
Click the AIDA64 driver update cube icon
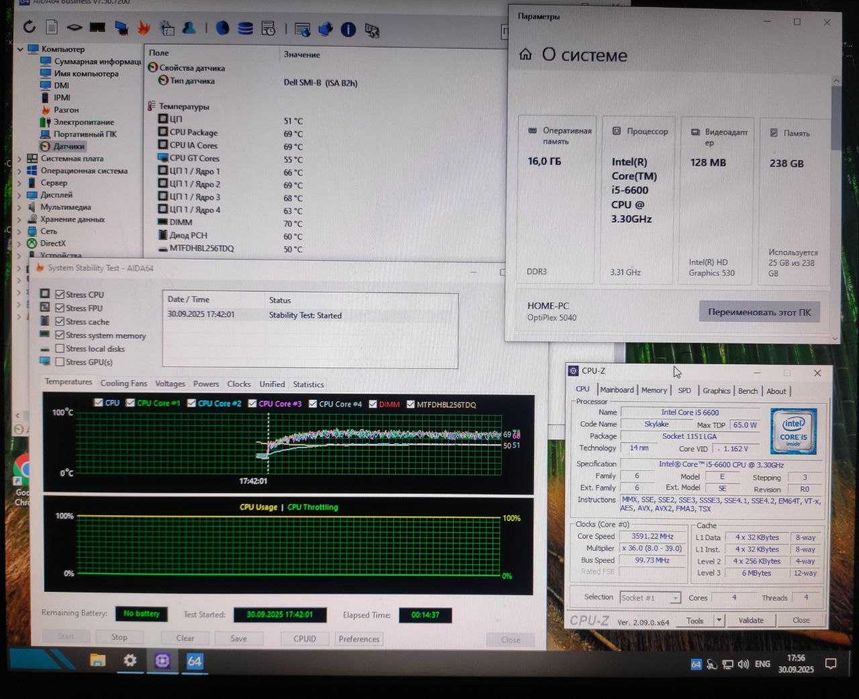325,29
